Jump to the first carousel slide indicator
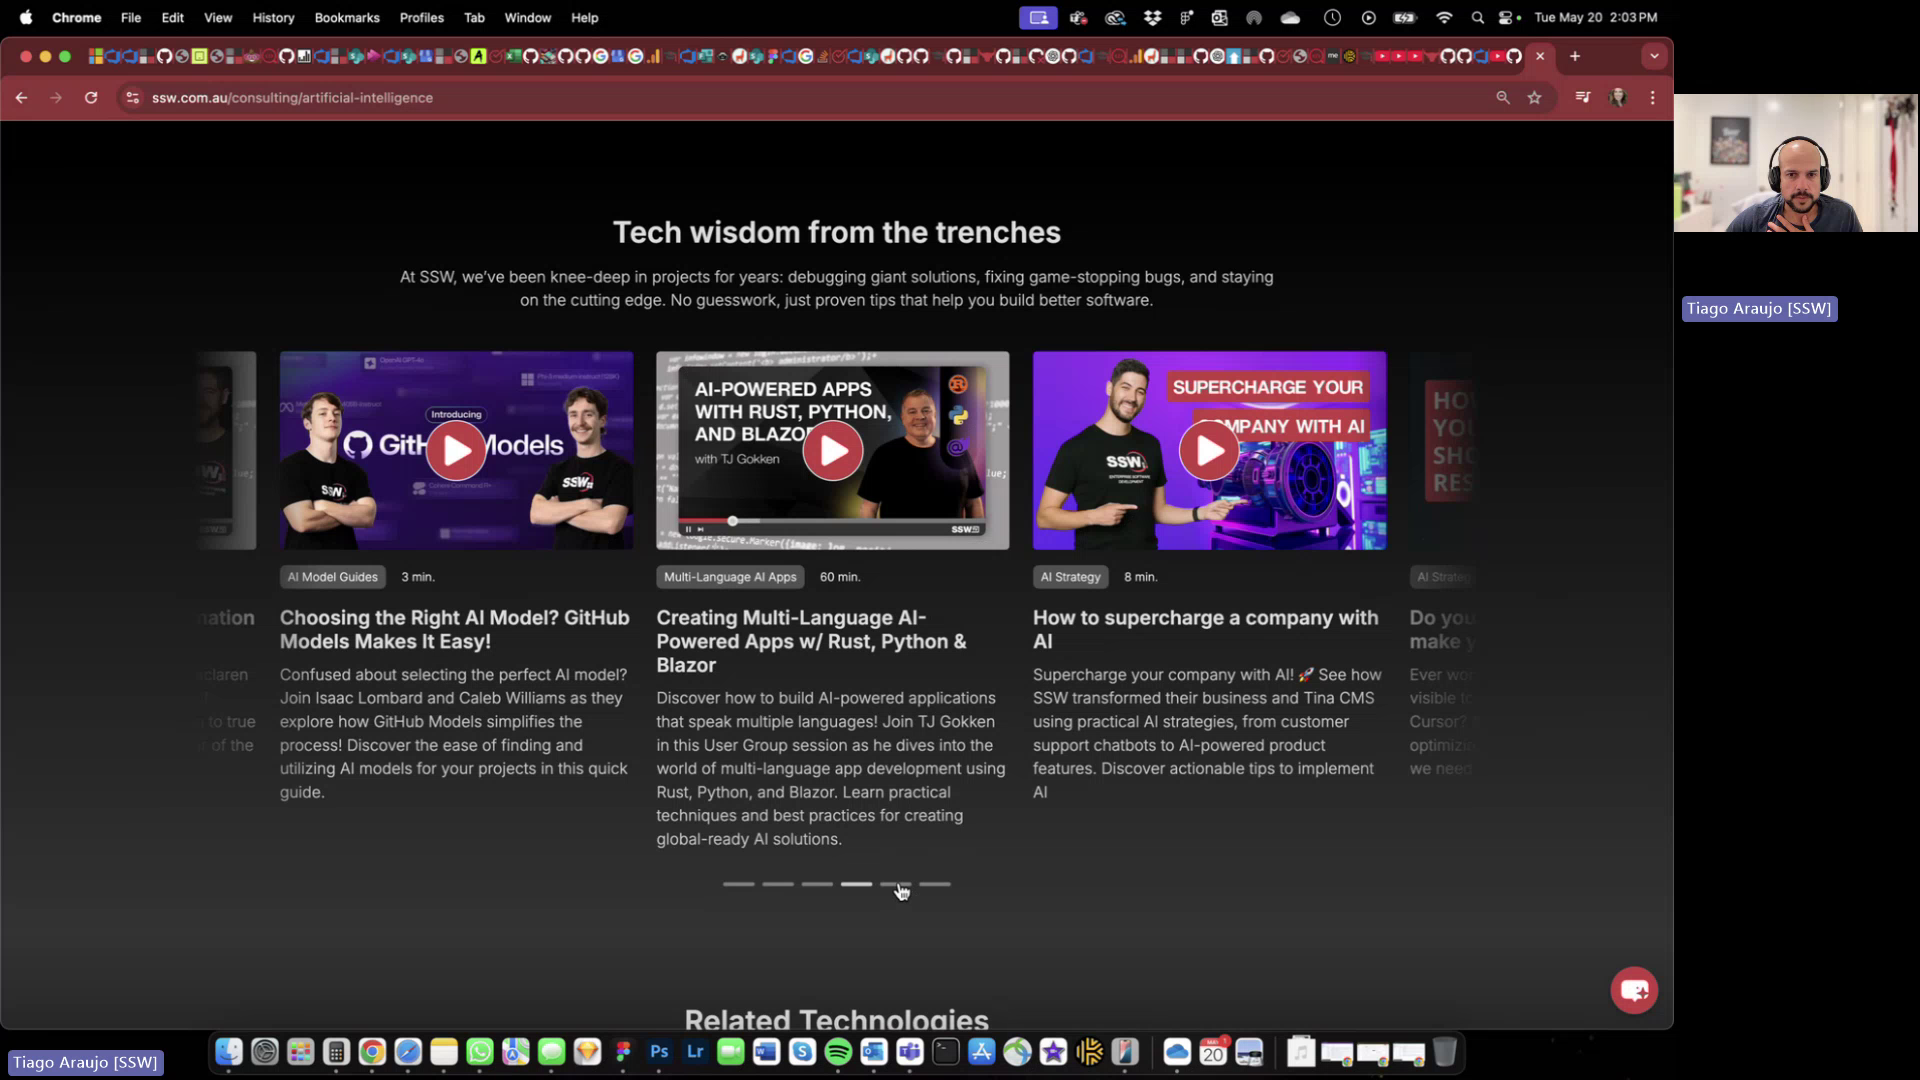Viewport: 1920px width, 1080px height. coord(739,884)
